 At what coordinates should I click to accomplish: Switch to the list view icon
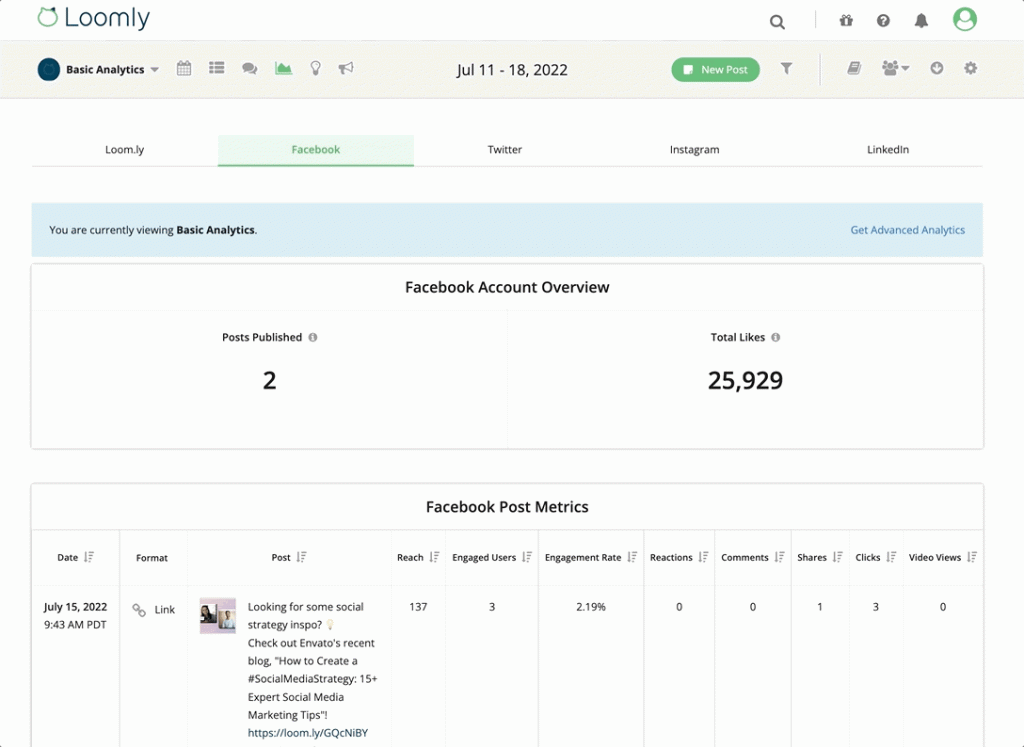pos(217,68)
